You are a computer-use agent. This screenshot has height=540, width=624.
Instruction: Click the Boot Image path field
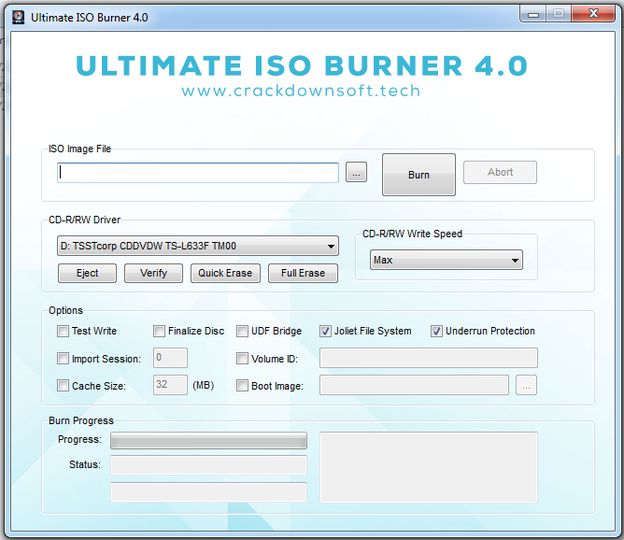pyautogui.click(x=414, y=385)
